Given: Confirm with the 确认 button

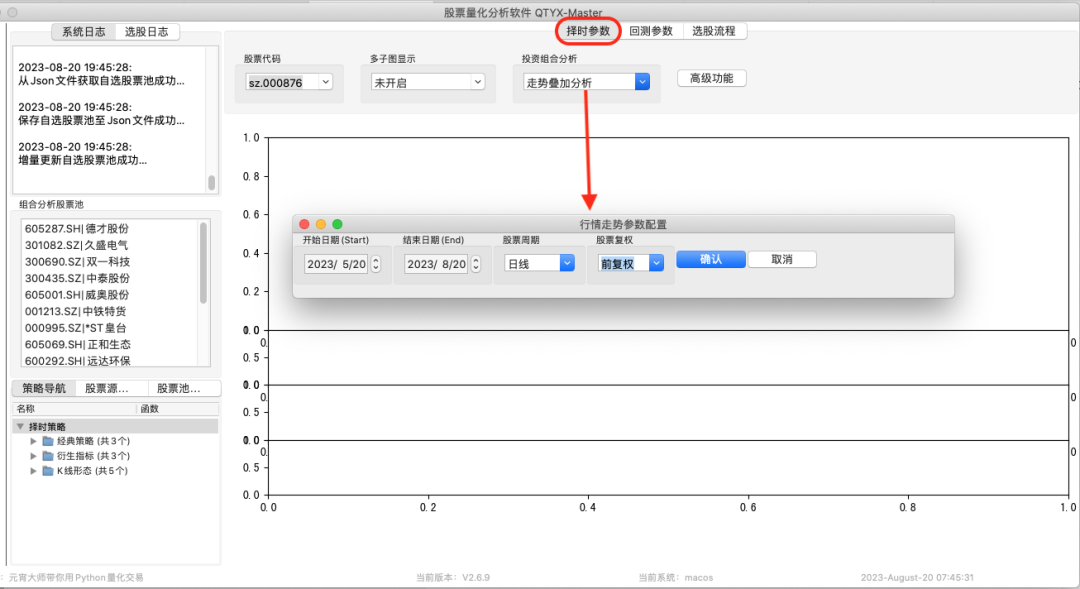Looking at the screenshot, I should coord(711,259).
